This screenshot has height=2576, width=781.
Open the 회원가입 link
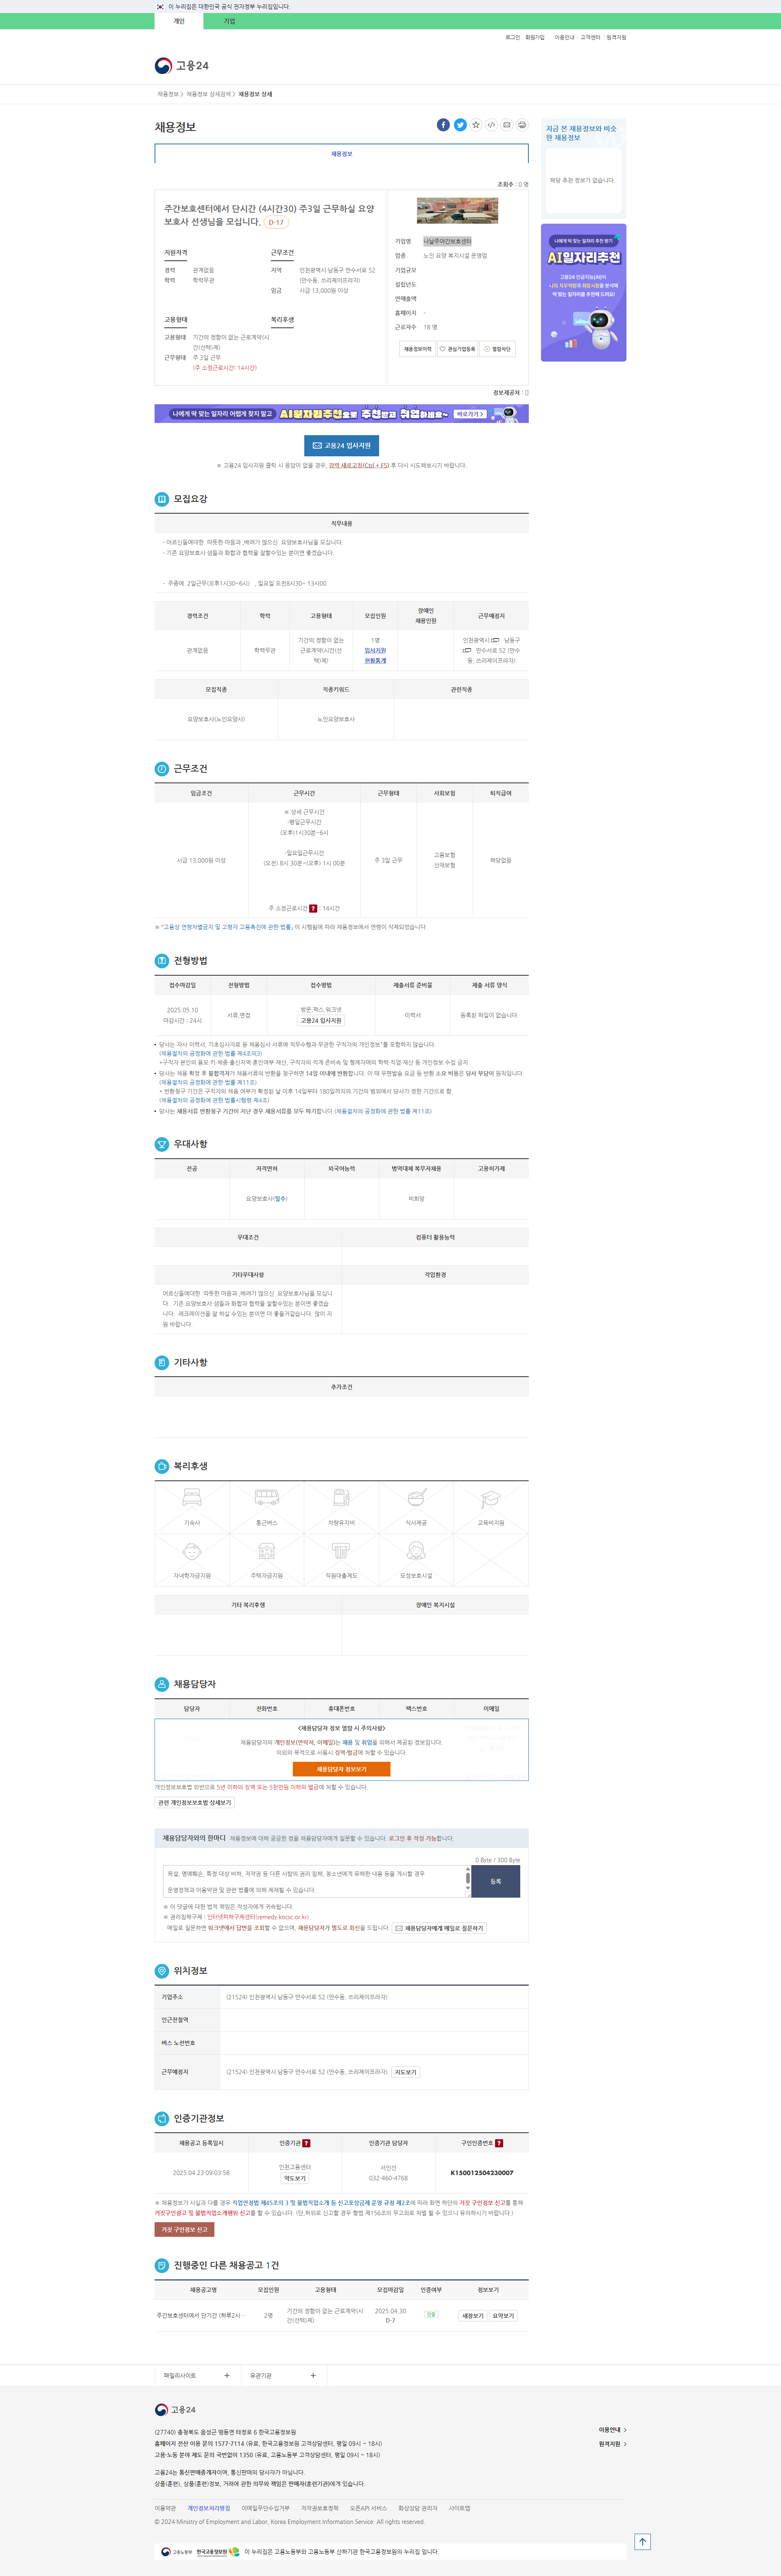point(535,37)
